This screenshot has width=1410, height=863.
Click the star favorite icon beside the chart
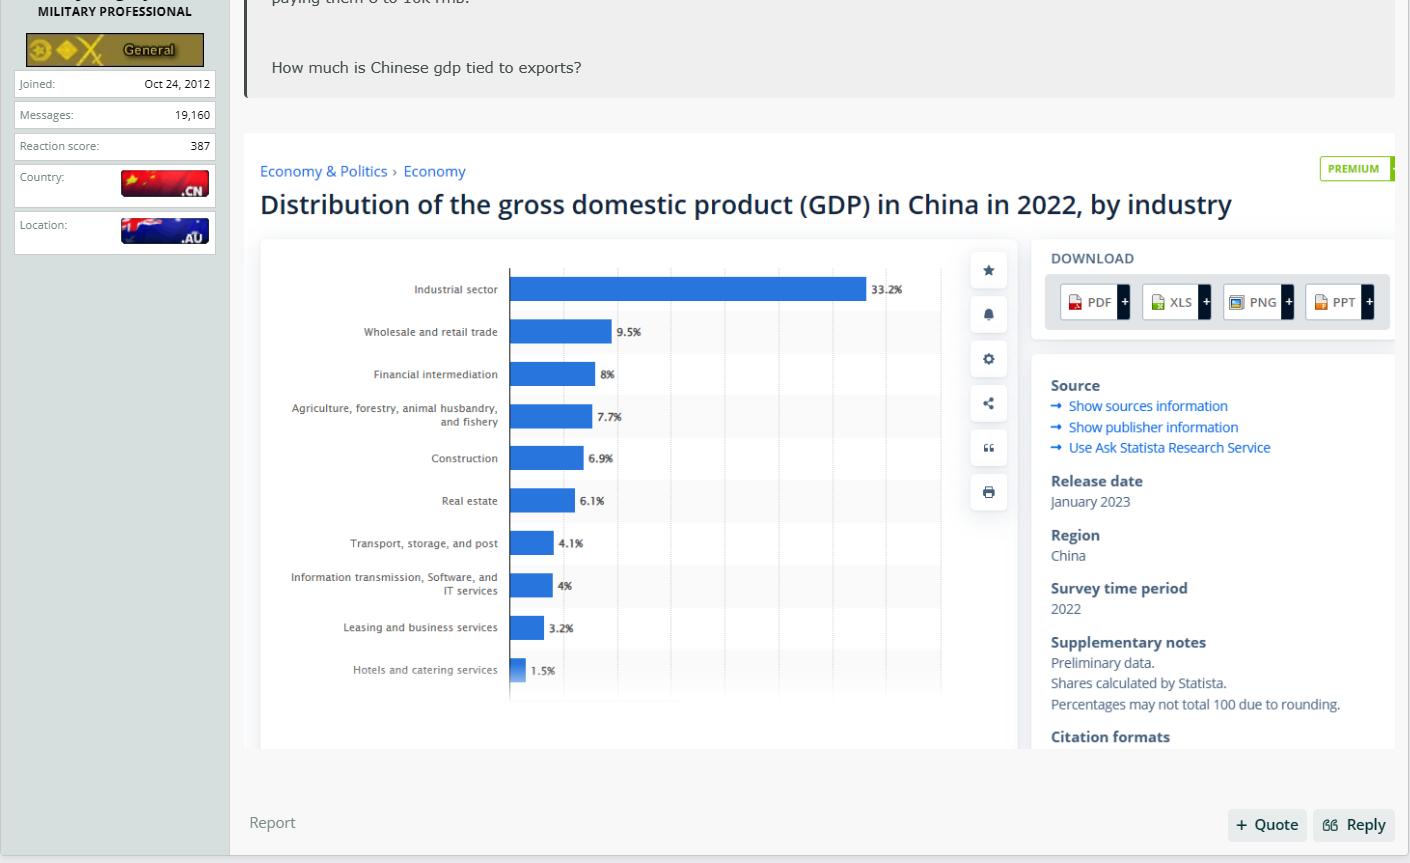(x=988, y=270)
